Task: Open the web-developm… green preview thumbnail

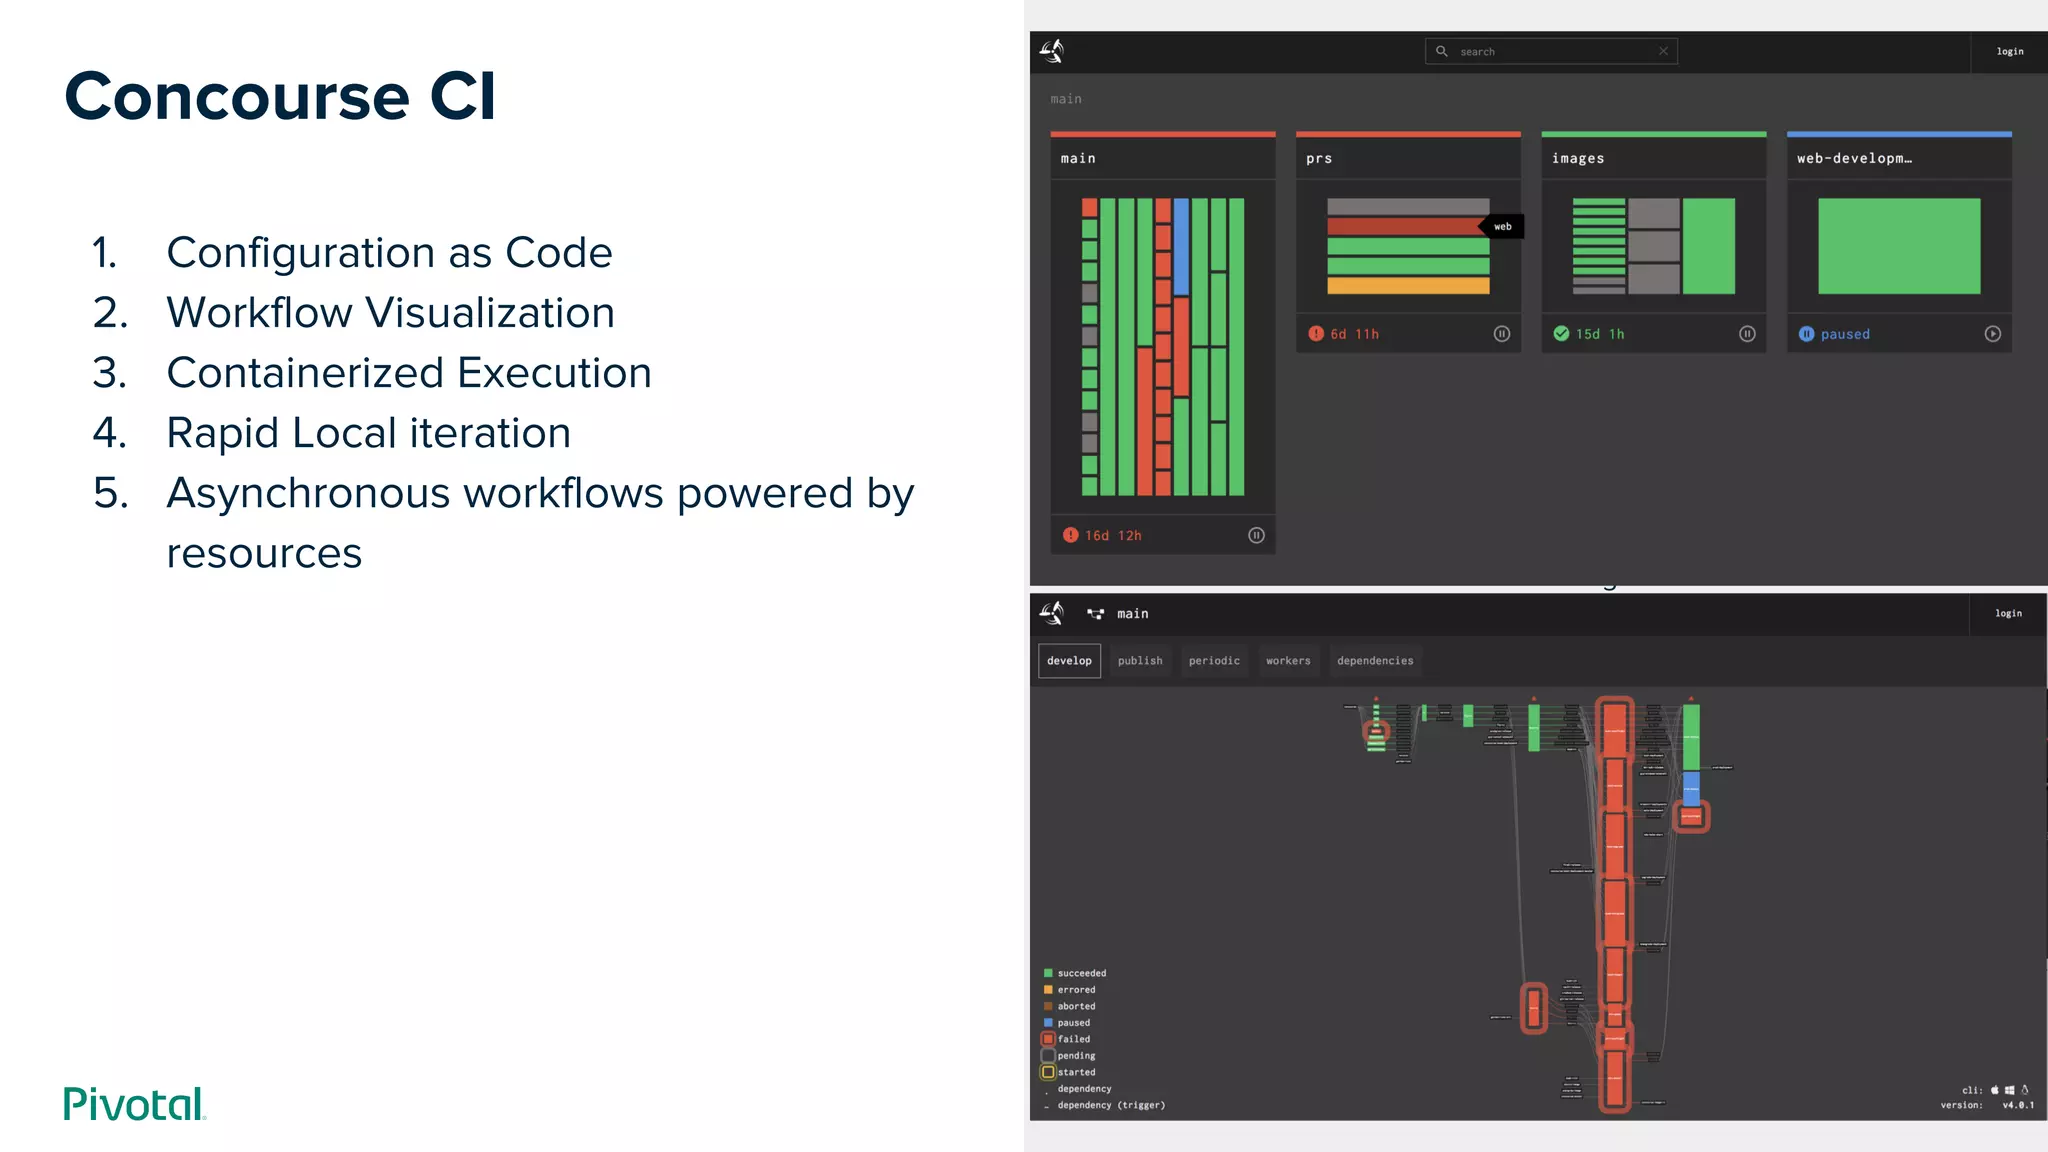Action: click(x=1899, y=246)
